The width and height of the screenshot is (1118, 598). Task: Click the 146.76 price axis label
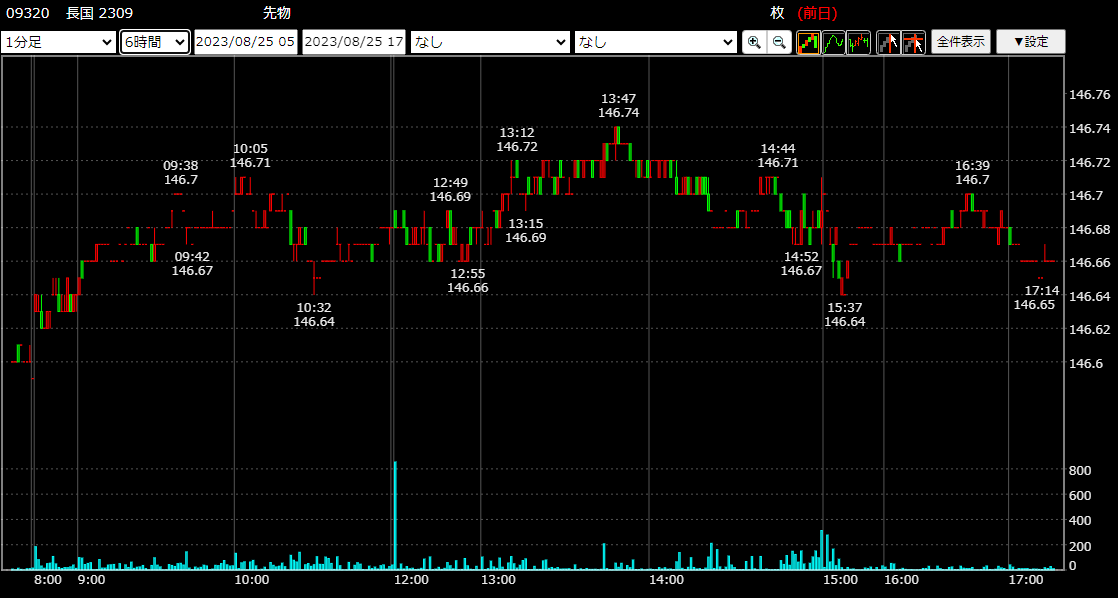(1087, 95)
